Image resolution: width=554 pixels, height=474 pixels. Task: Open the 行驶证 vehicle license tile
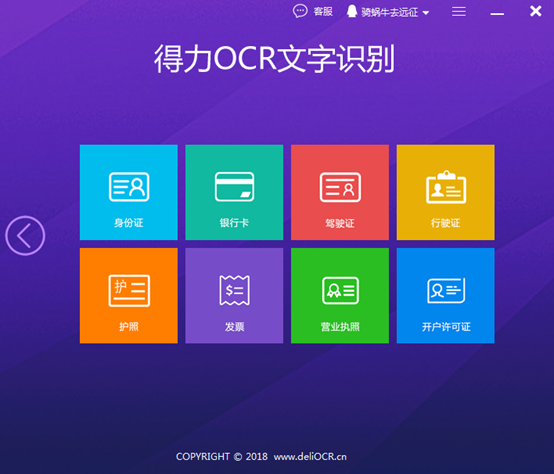point(446,192)
